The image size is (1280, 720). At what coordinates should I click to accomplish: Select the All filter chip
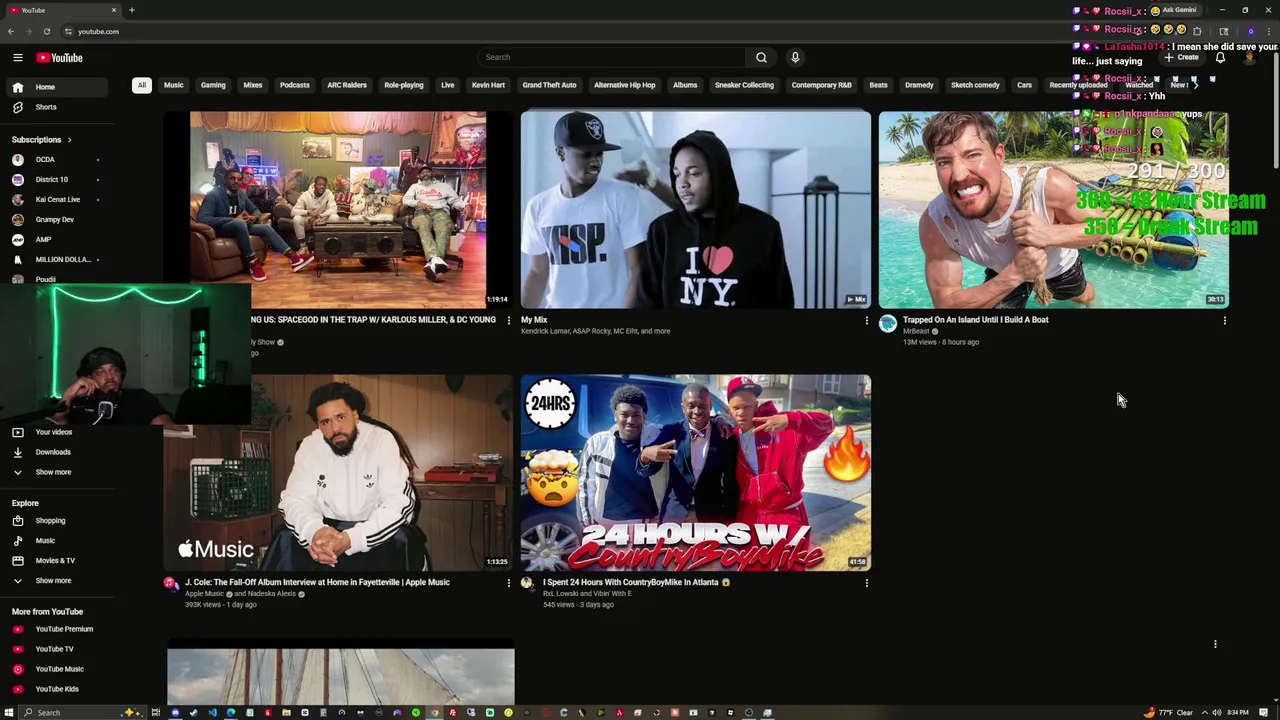click(x=142, y=85)
